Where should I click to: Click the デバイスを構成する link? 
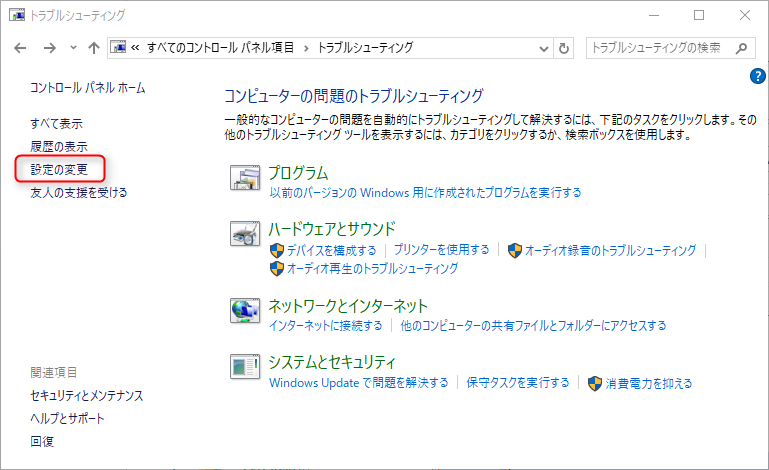[x=331, y=250]
